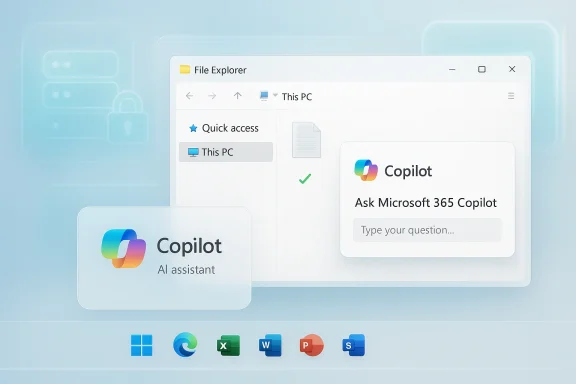This screenshot has height=384, width=576.
Task: Launch PowerPoint from the taskbar
Action: 312,345
